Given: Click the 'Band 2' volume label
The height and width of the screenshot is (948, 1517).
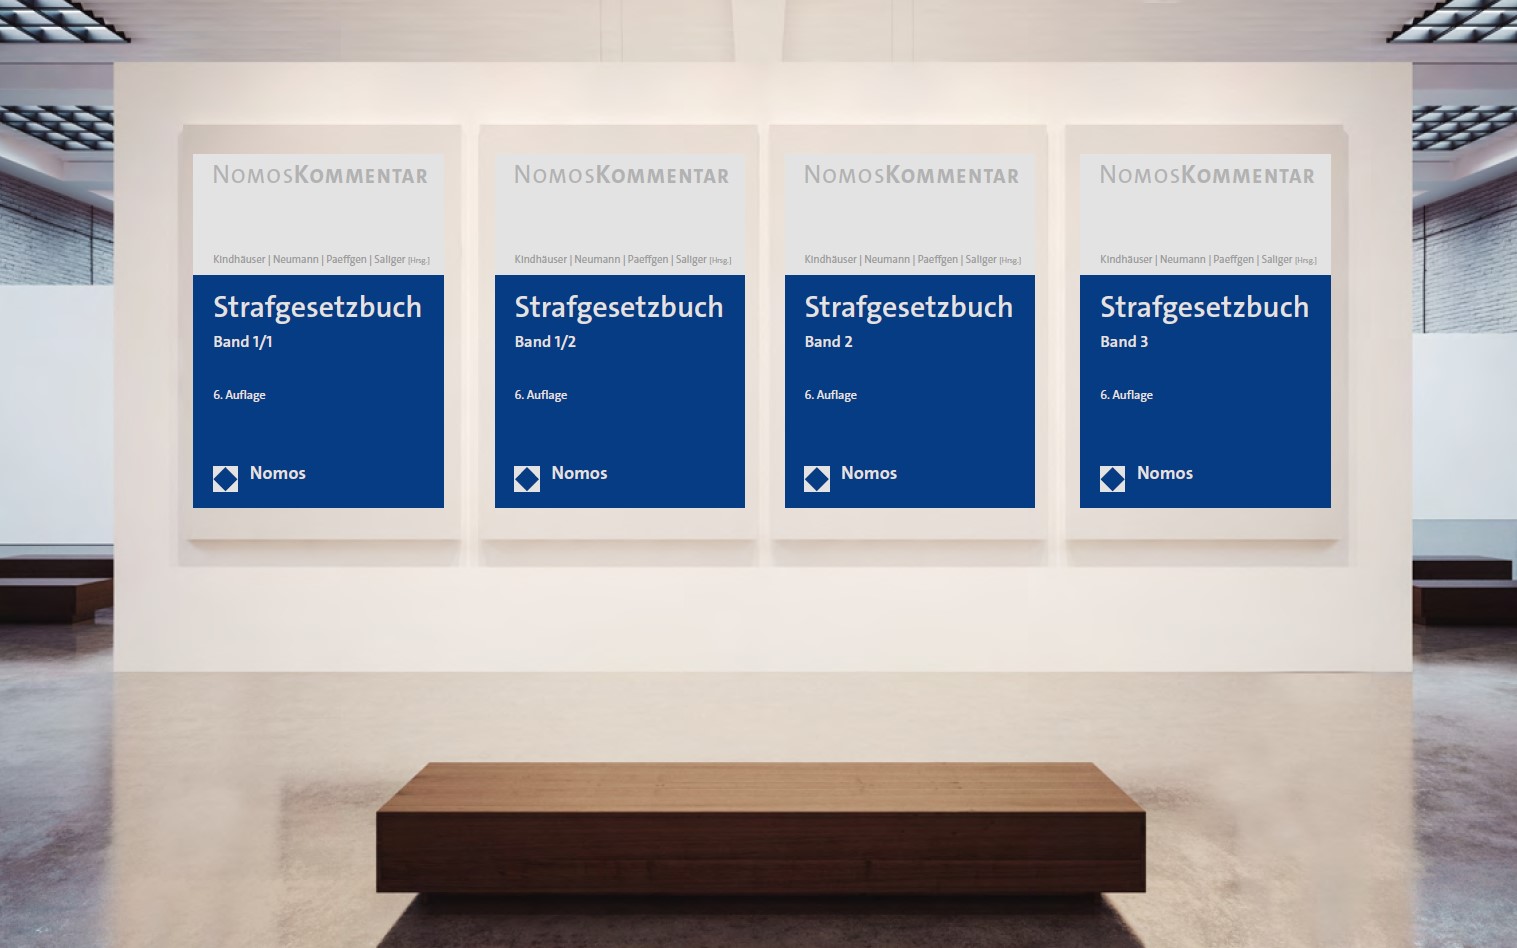Looking at the screenshot, I should pos(829,342).
